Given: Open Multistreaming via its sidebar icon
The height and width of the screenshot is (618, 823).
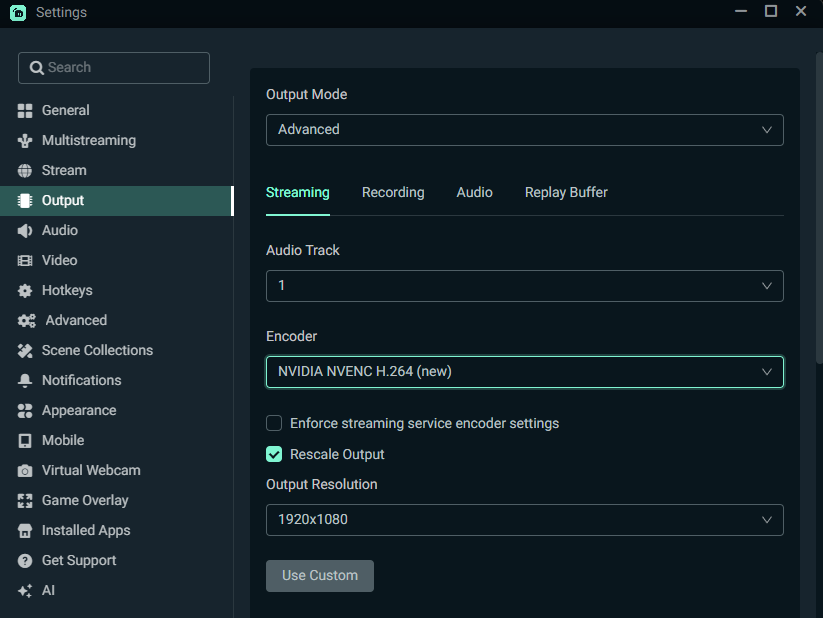Looking at the screenshot, I should pos(25,141).
